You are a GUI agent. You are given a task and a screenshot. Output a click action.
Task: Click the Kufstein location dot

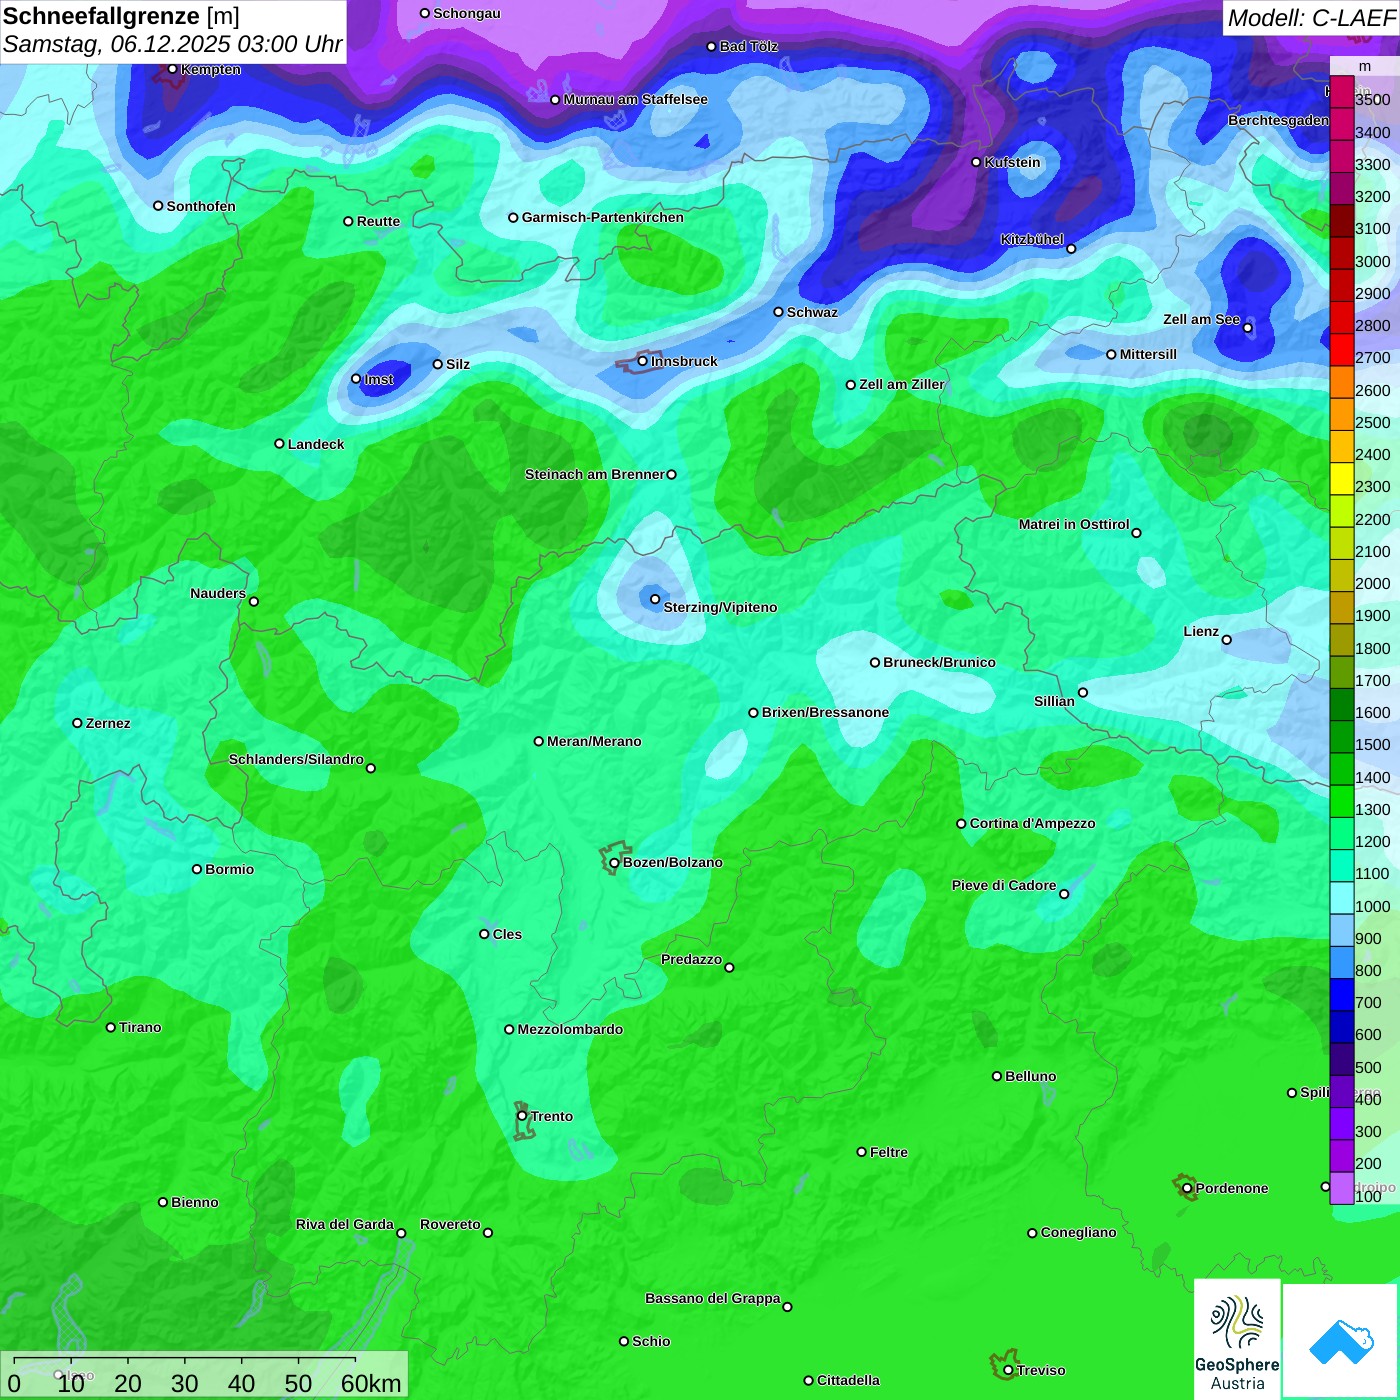click(977, 162)
